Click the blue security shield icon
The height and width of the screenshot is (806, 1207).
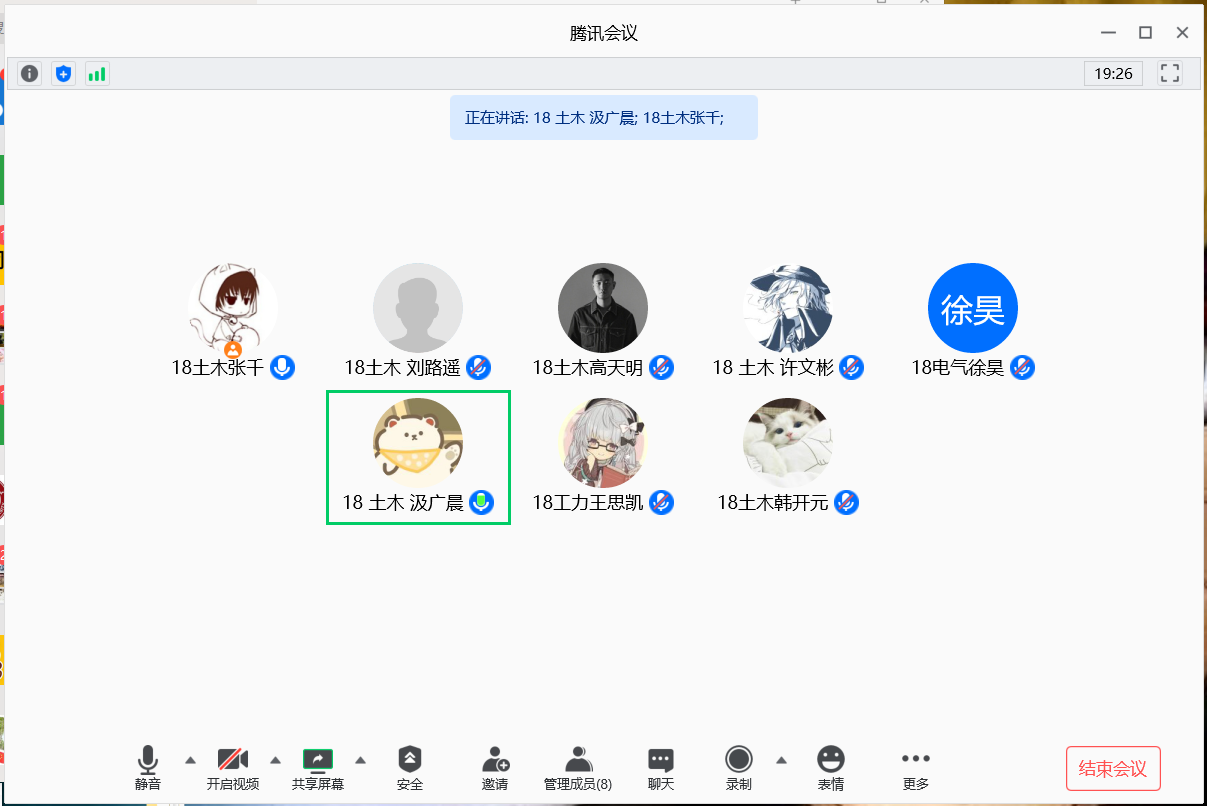coord(64,73)
